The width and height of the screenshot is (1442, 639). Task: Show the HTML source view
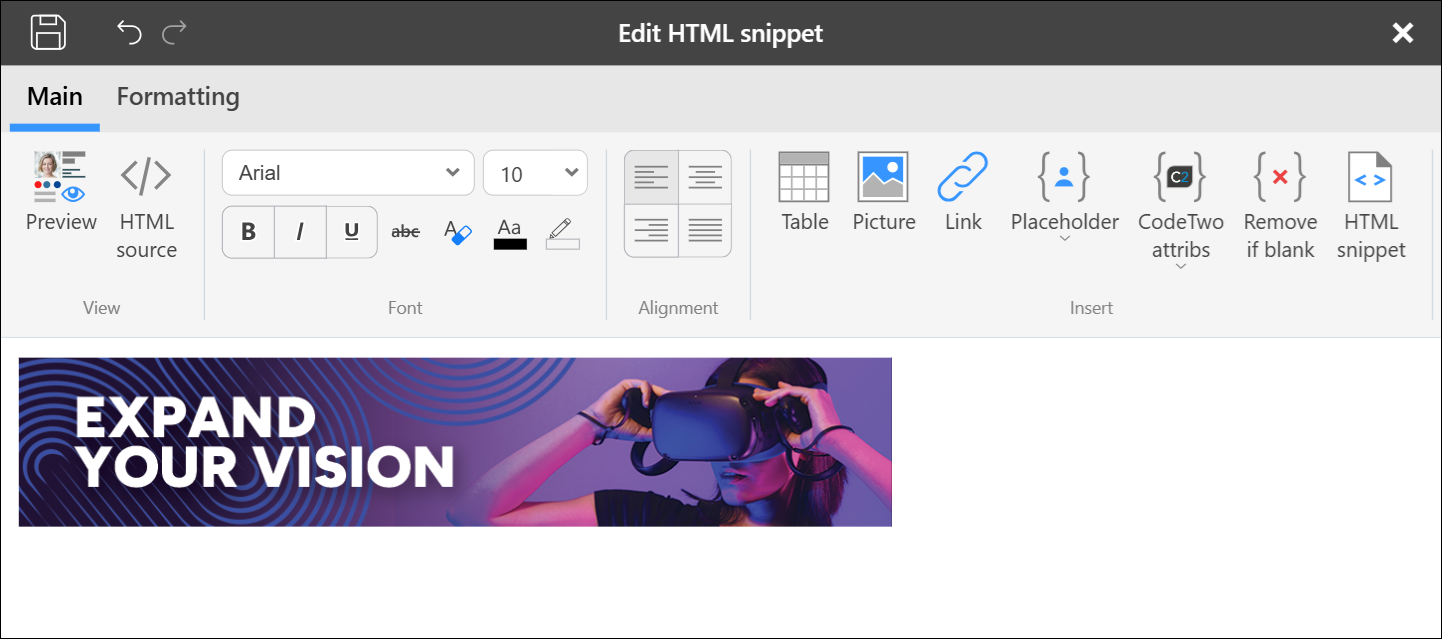pos(146,207)
